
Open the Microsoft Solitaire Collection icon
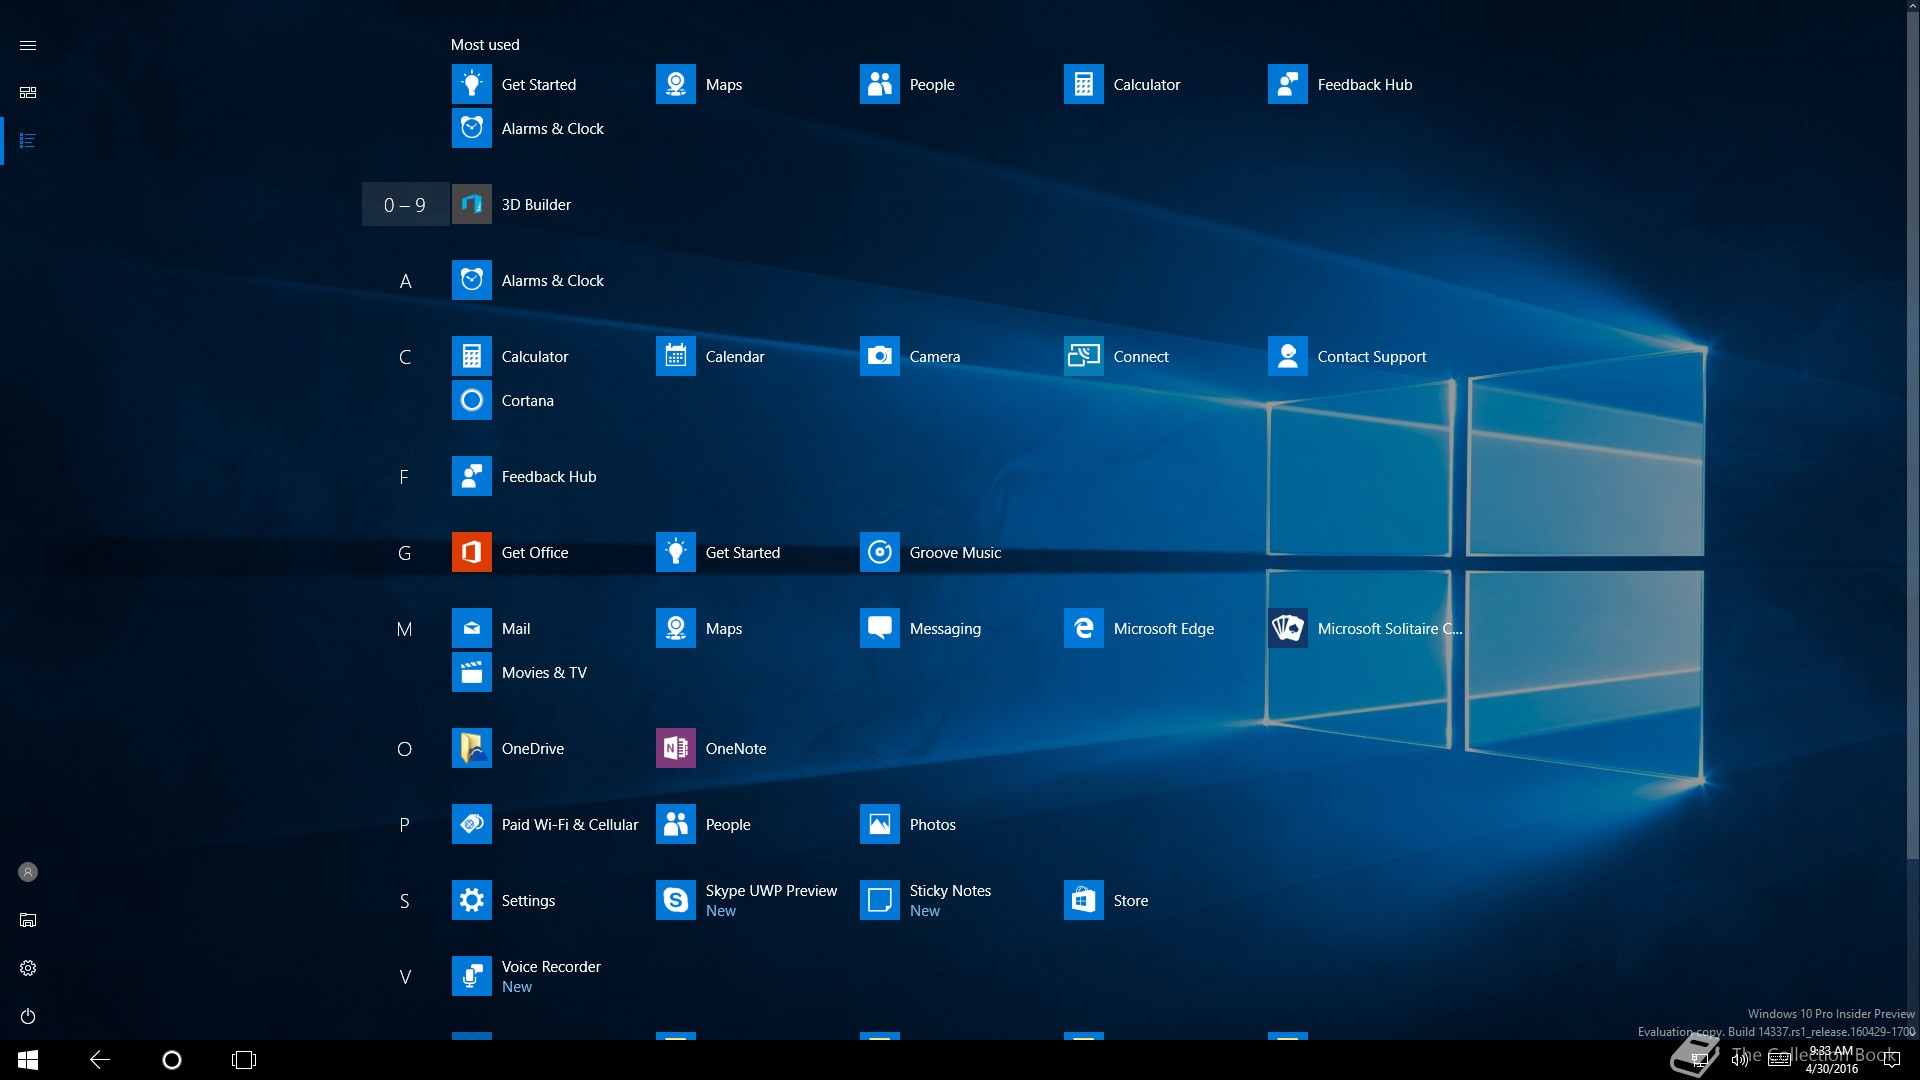(x=1288, y=629)
